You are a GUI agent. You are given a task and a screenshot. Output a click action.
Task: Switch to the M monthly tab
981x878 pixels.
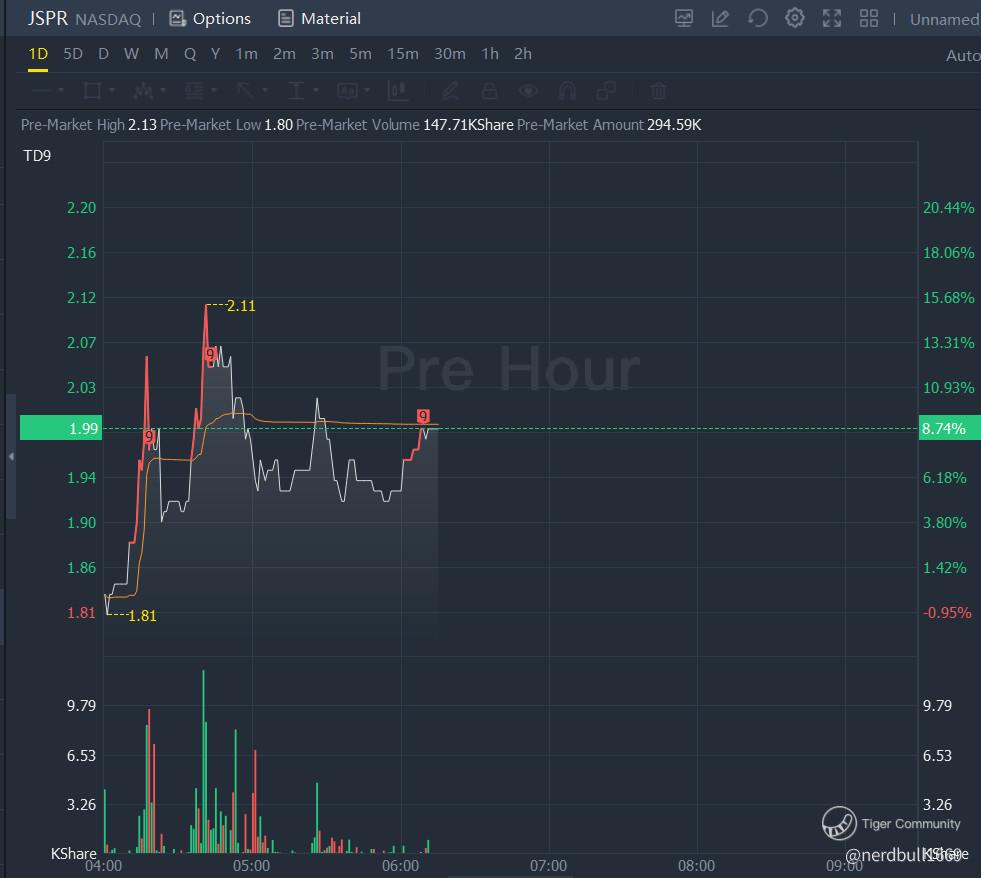(161, 54)
